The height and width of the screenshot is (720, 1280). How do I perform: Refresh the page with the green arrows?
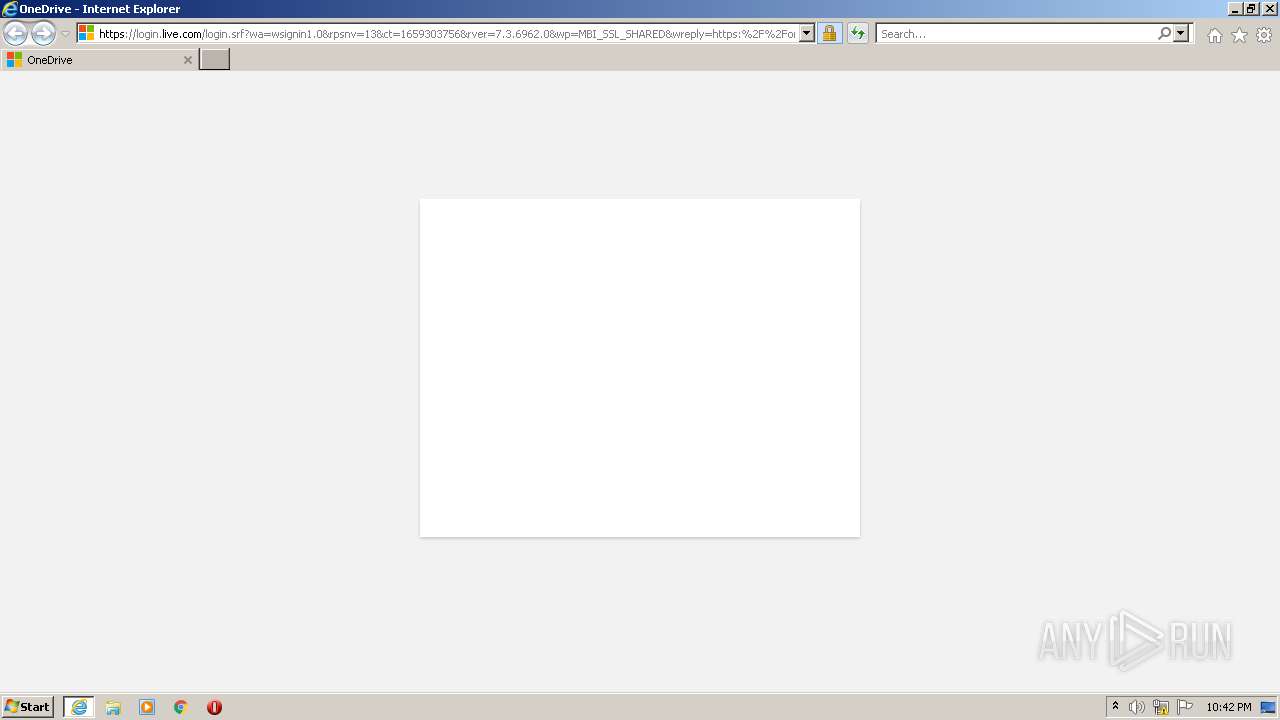858,34
